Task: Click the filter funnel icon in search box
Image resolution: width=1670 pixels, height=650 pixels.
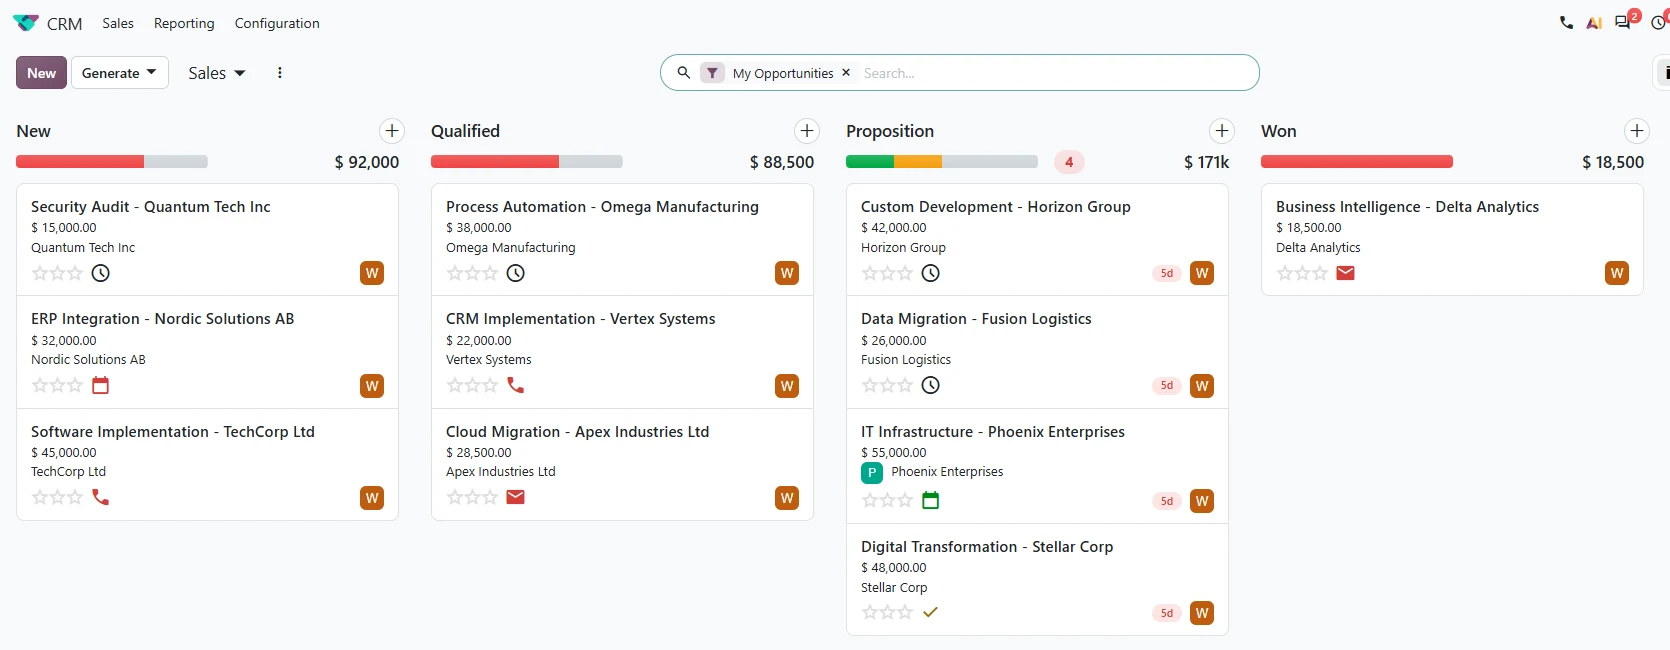Action: coord(712,73)
